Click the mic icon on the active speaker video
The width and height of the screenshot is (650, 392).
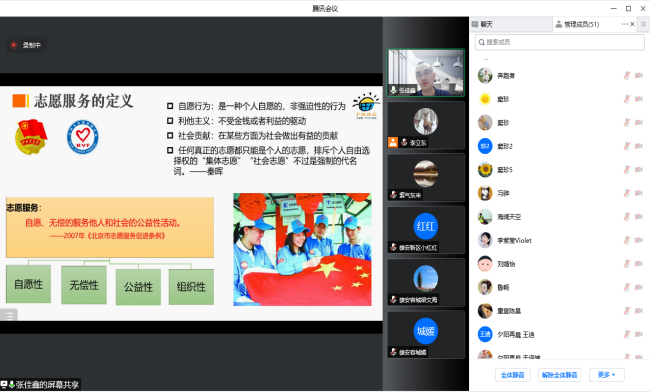[393, 90]
